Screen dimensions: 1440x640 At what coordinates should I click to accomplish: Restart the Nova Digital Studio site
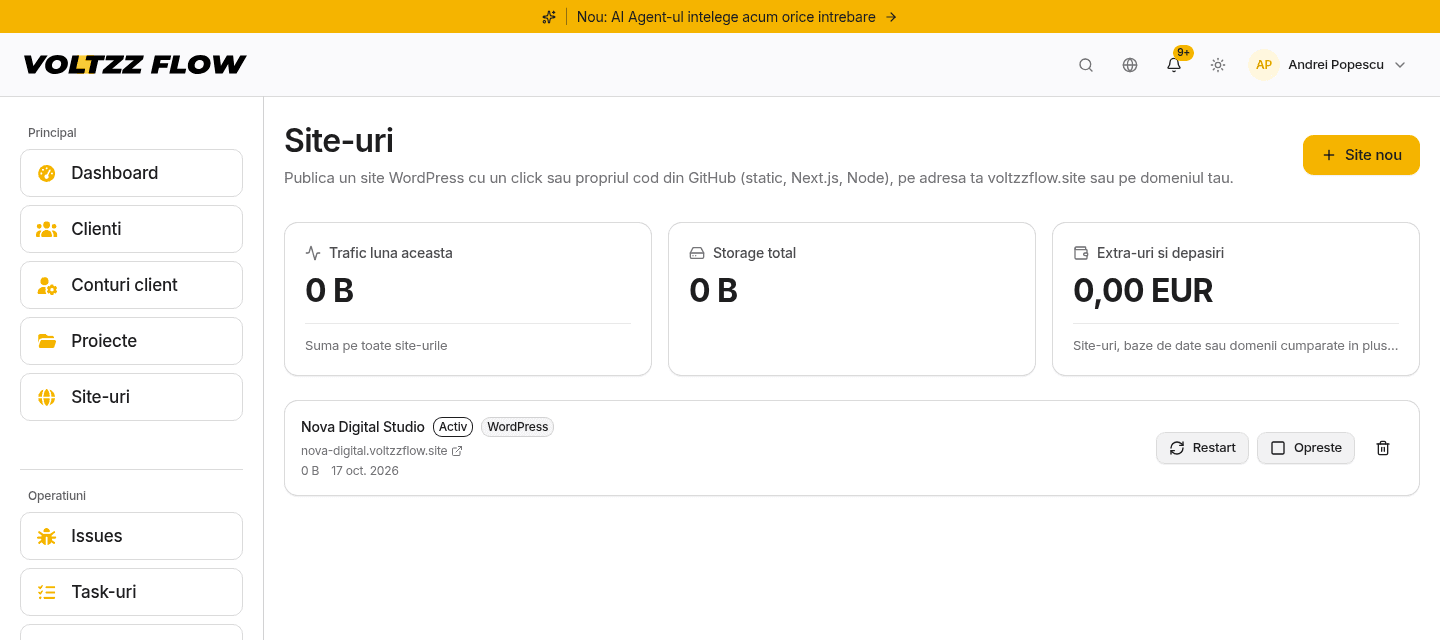pos(1202,448)
